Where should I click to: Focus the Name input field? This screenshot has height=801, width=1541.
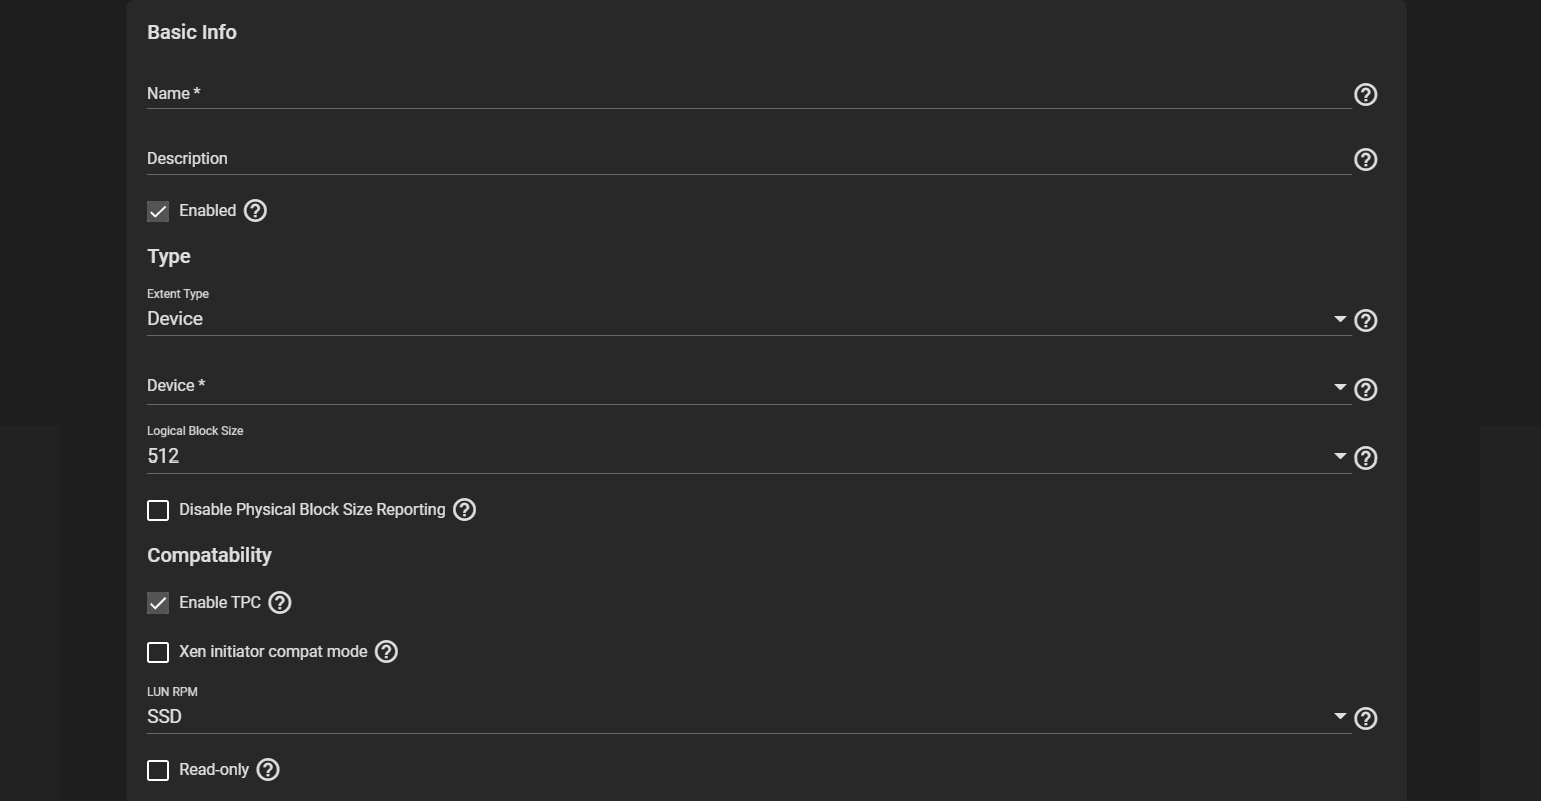749,94
